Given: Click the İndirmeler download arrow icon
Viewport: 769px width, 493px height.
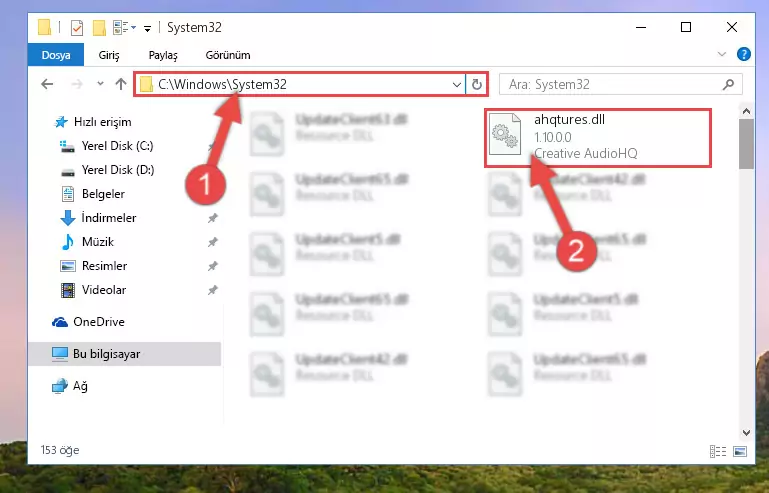Looking at the screenshot, I should [x=67, y=218].
